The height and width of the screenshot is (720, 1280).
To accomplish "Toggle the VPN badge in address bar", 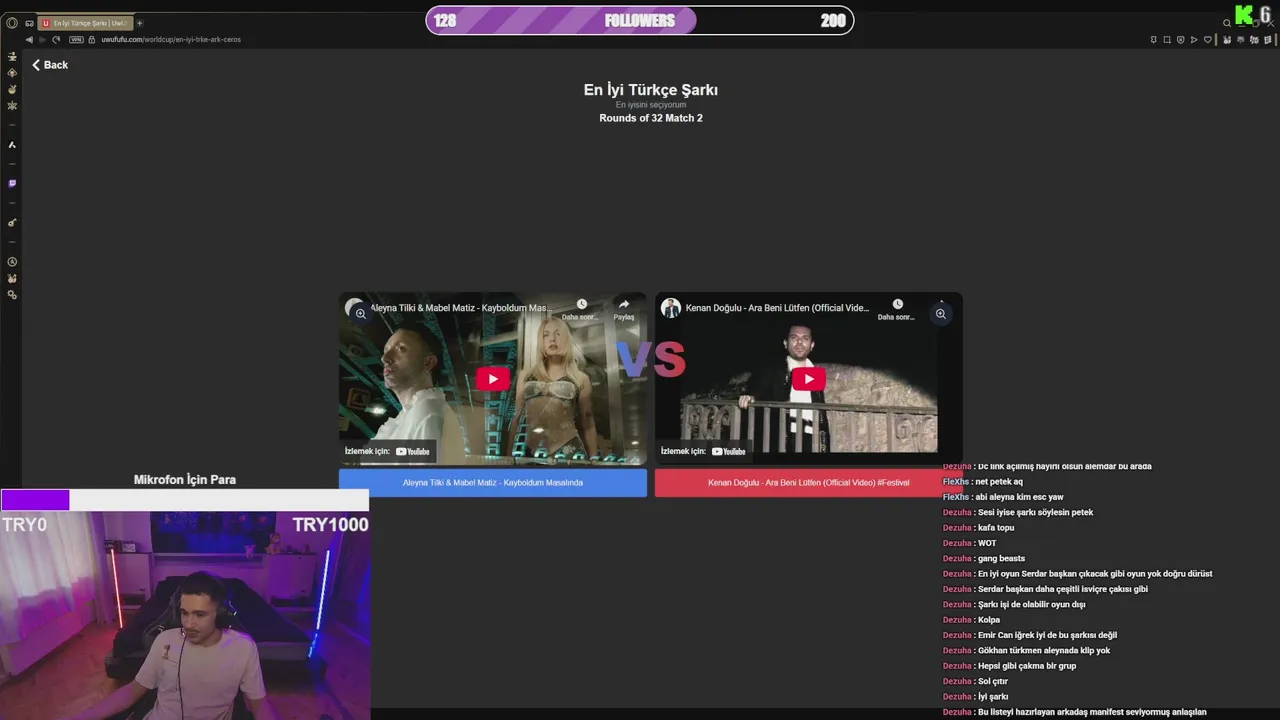I will coord(76,40).
